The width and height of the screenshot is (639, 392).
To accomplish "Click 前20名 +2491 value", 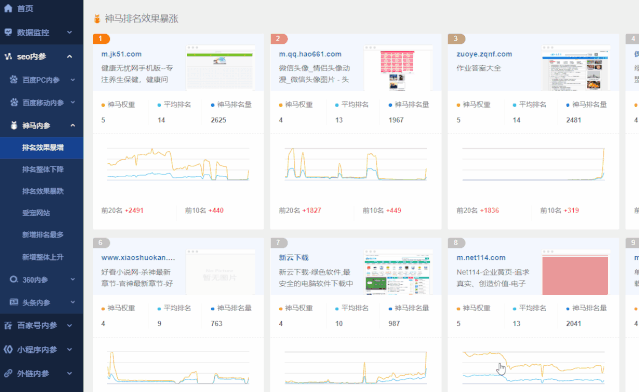I will click(x=134, y=210).
